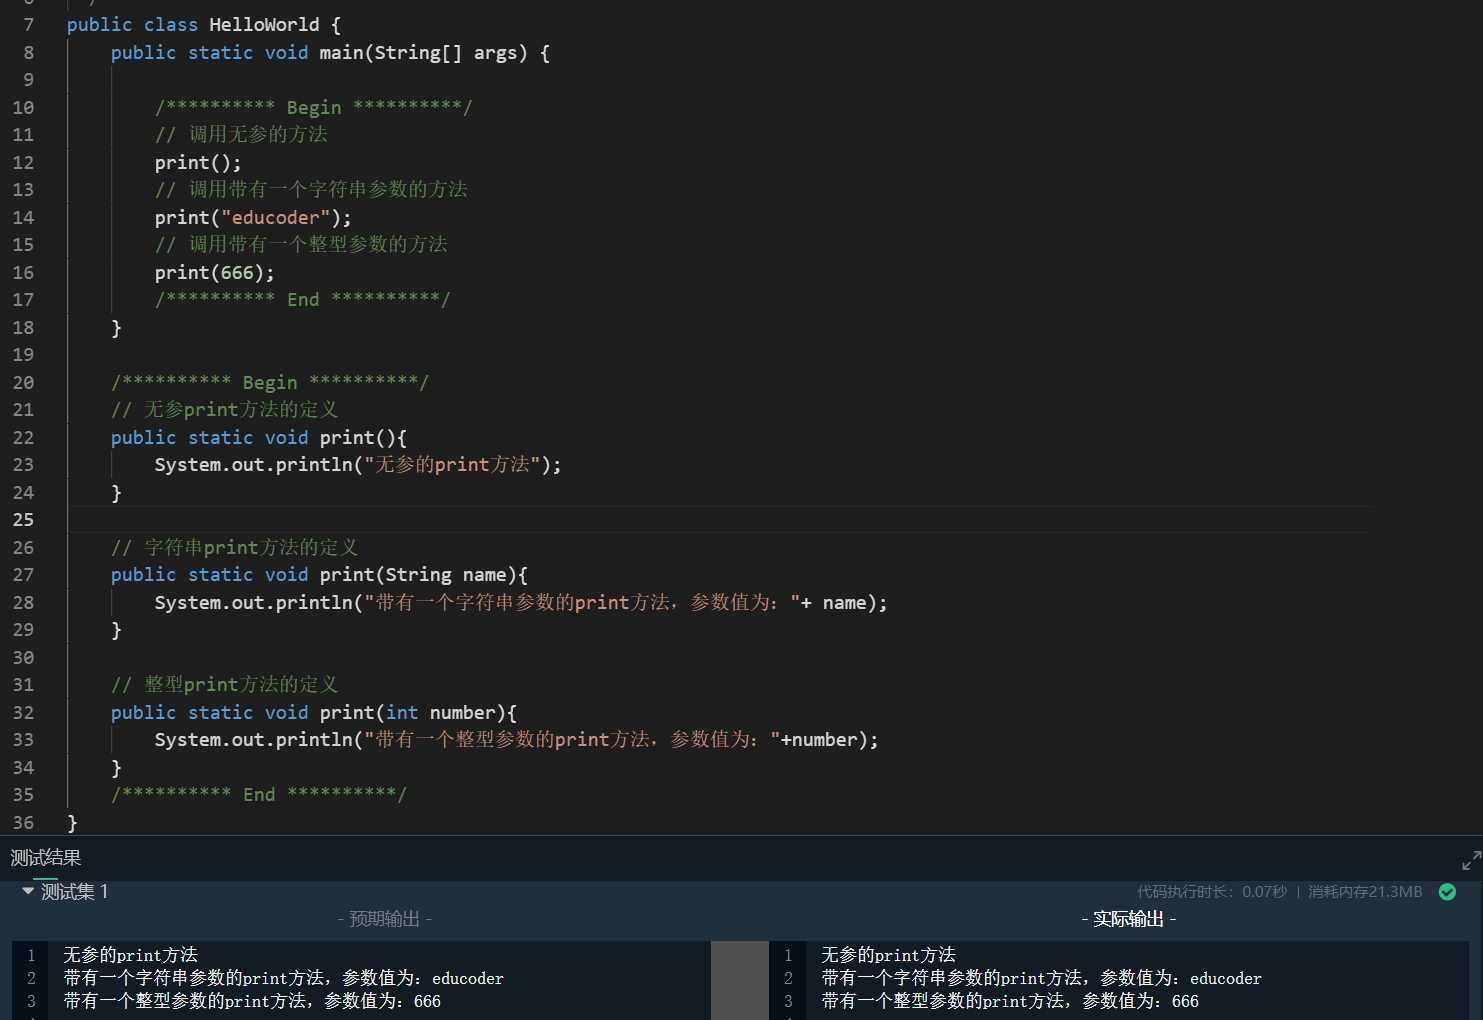Screen dimensions: 1483x1020
Task: Click the print() call on line 12
Action: (198, 162)
